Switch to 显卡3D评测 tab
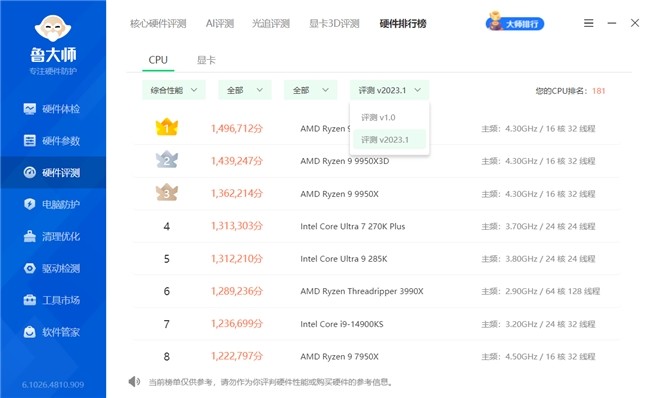 pyautogui.click(x=334, y=24)
